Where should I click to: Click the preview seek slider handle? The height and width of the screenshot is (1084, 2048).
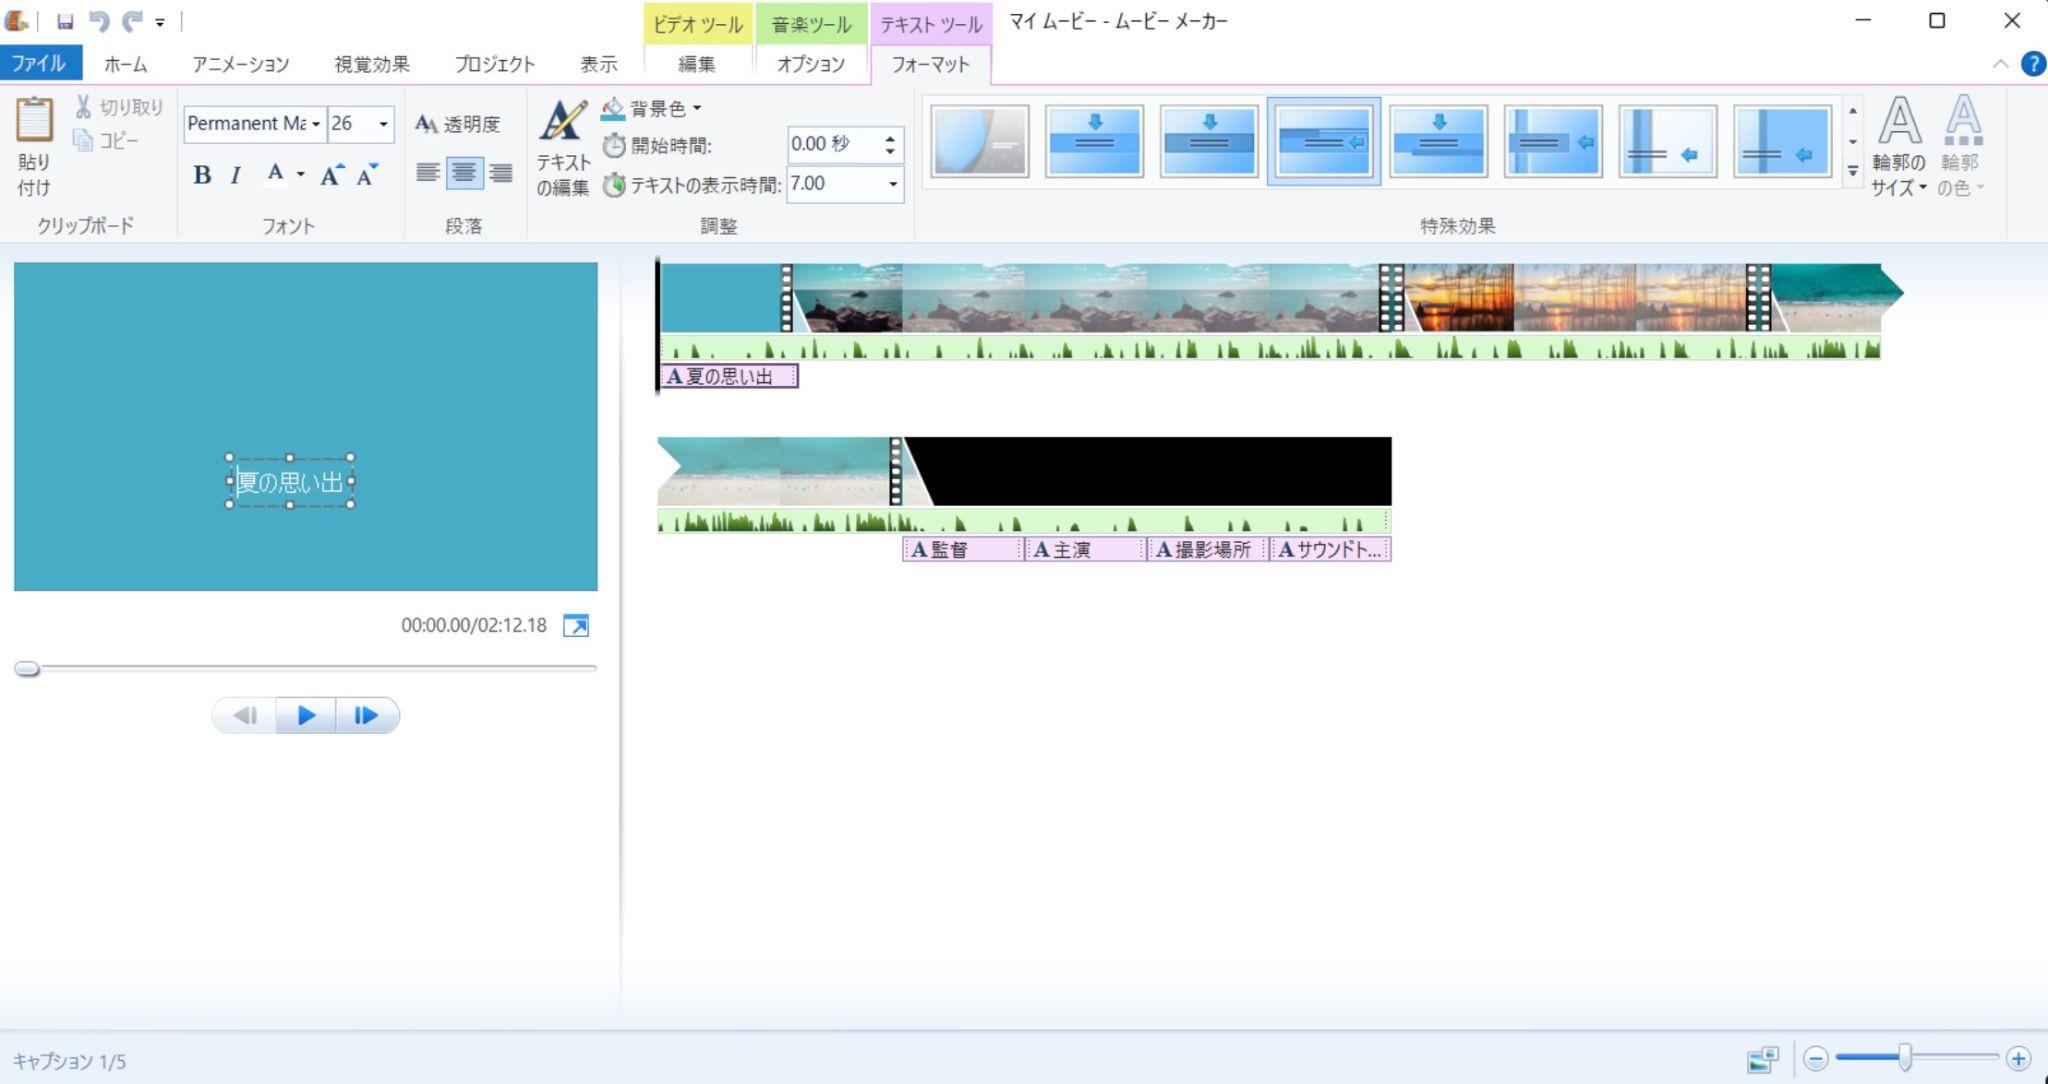pyautogui.click(x=28, y=669)
